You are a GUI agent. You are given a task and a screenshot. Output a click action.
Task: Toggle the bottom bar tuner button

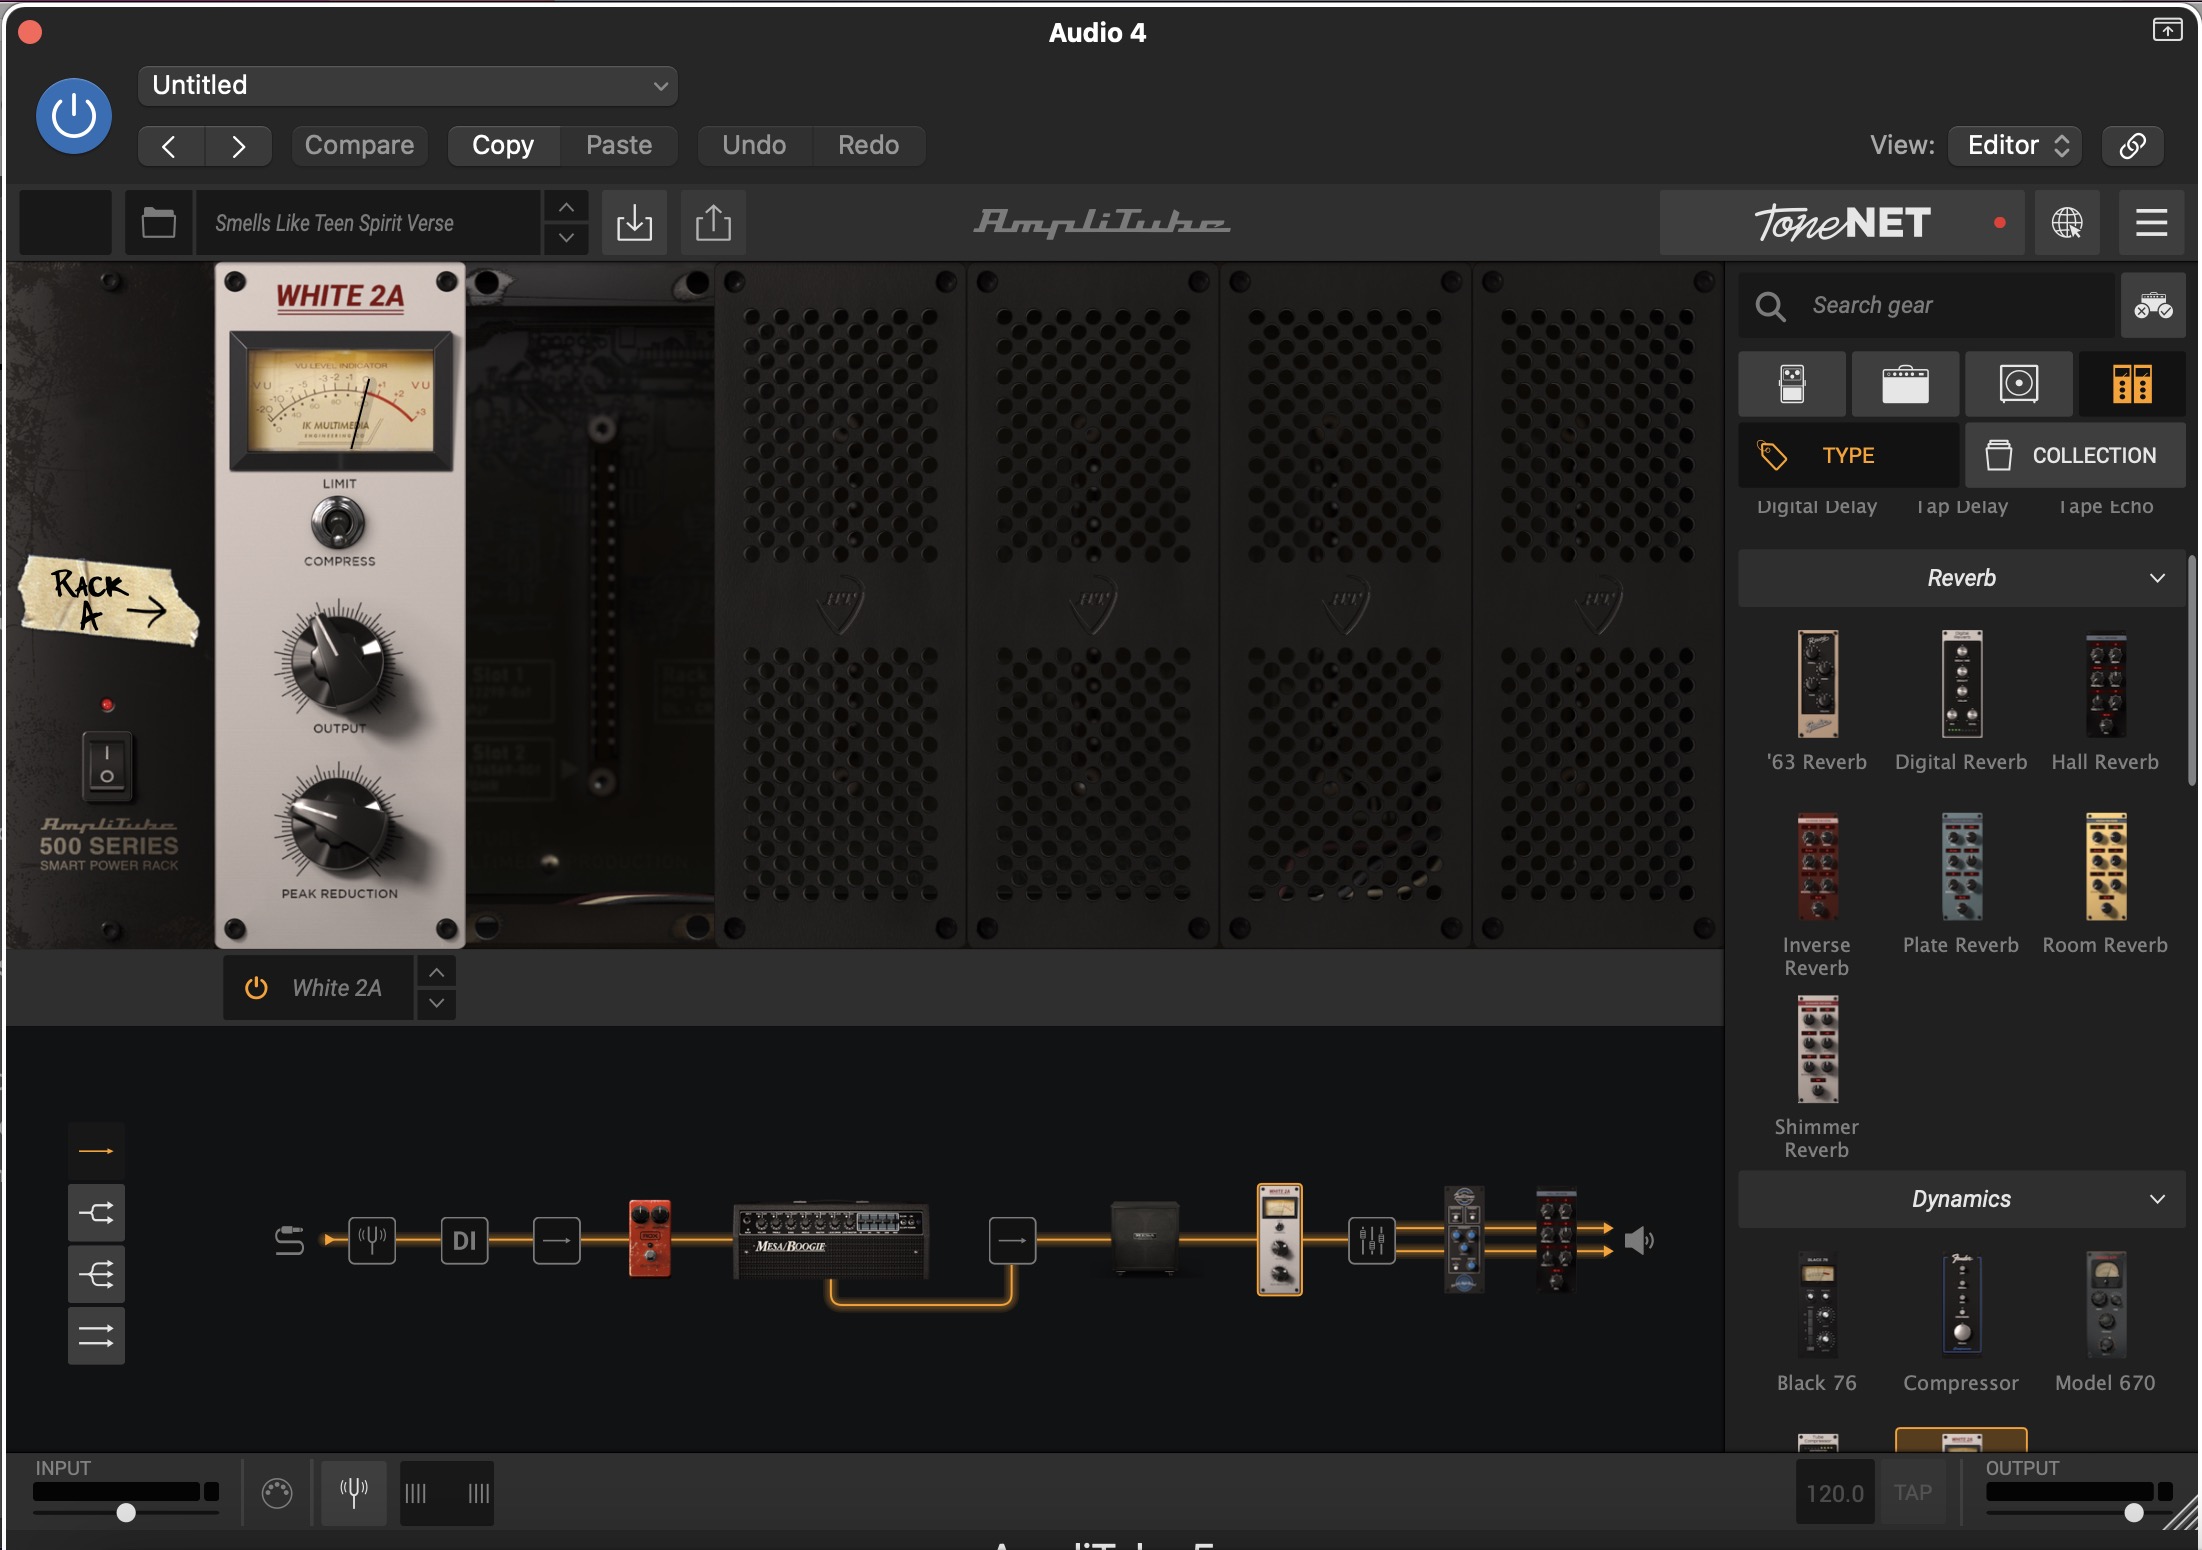coord(354,1492)
